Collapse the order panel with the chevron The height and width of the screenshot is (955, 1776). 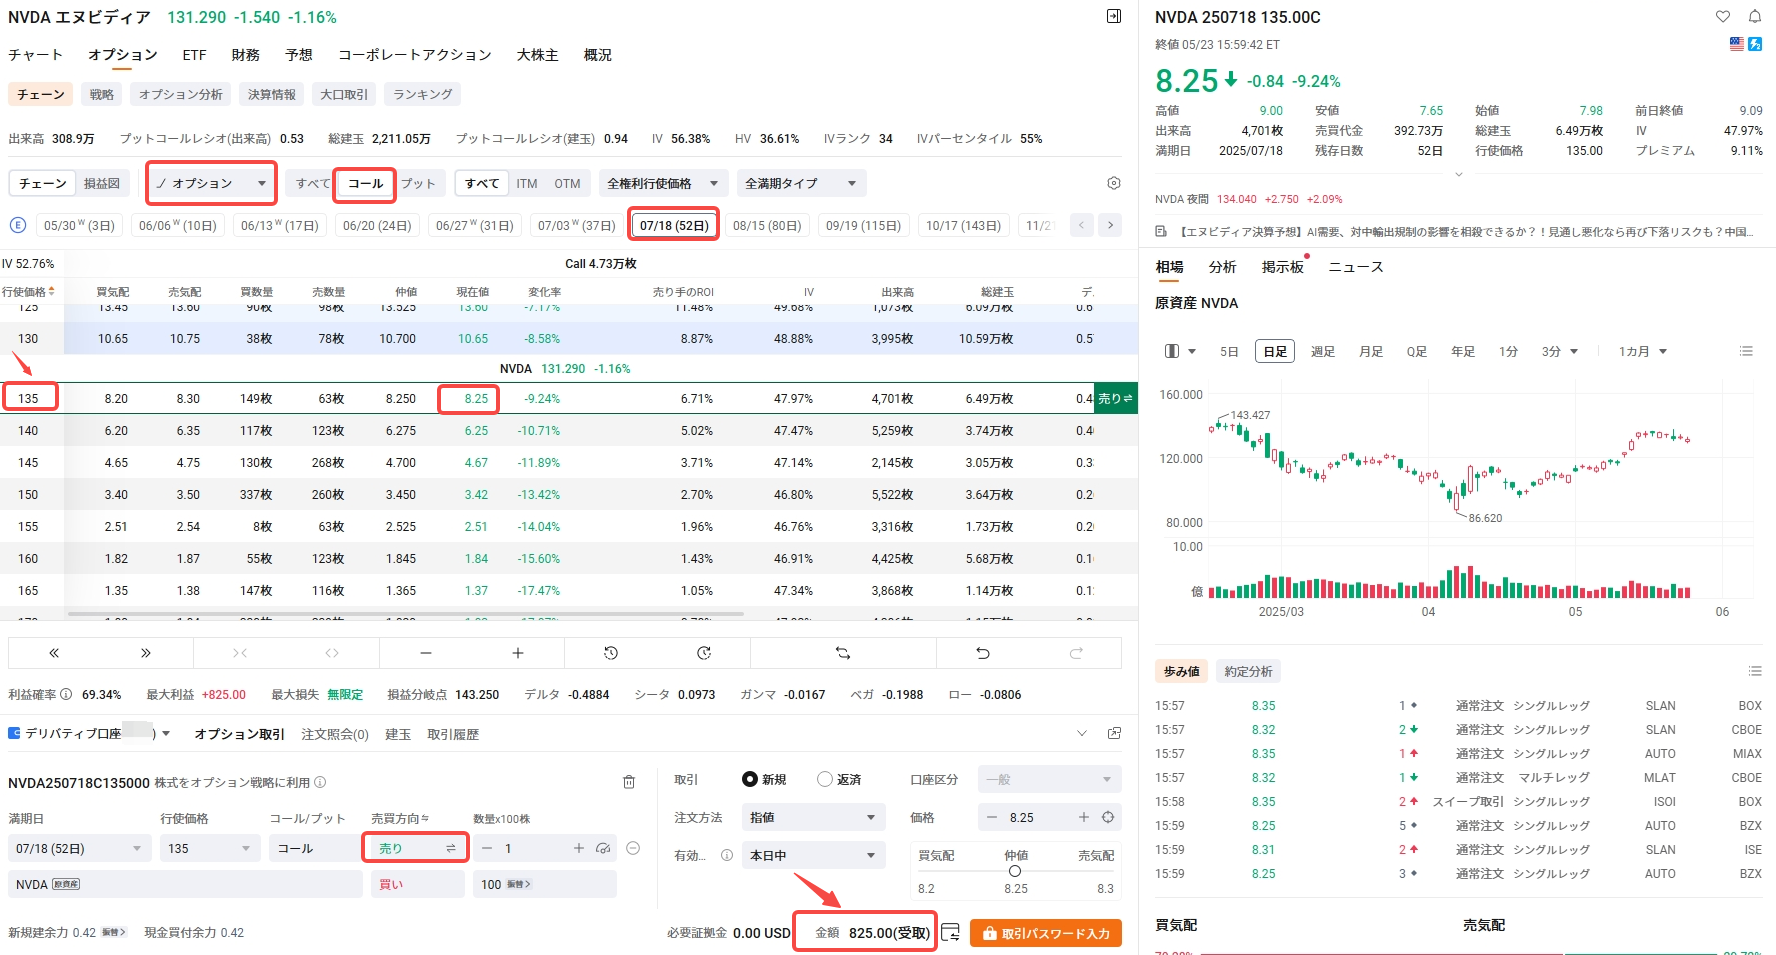(1081, 733)
